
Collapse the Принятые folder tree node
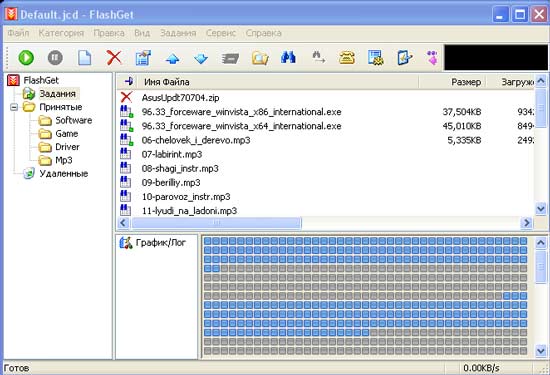pyautogui.click(x=14, y=107)
